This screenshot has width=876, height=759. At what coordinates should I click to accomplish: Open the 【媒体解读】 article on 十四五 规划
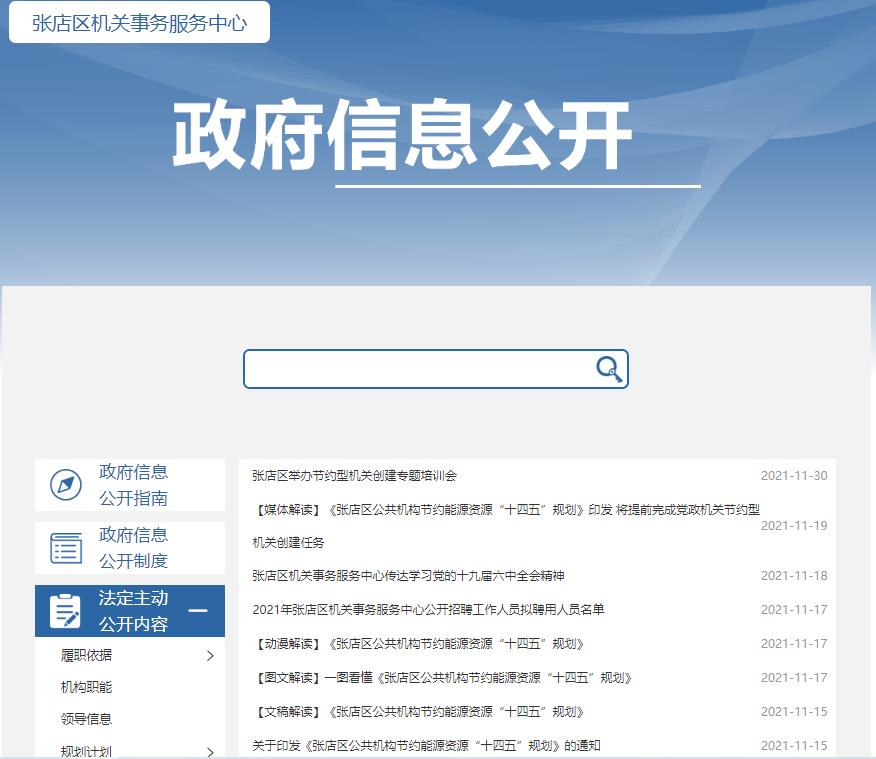tap(505, 510)
